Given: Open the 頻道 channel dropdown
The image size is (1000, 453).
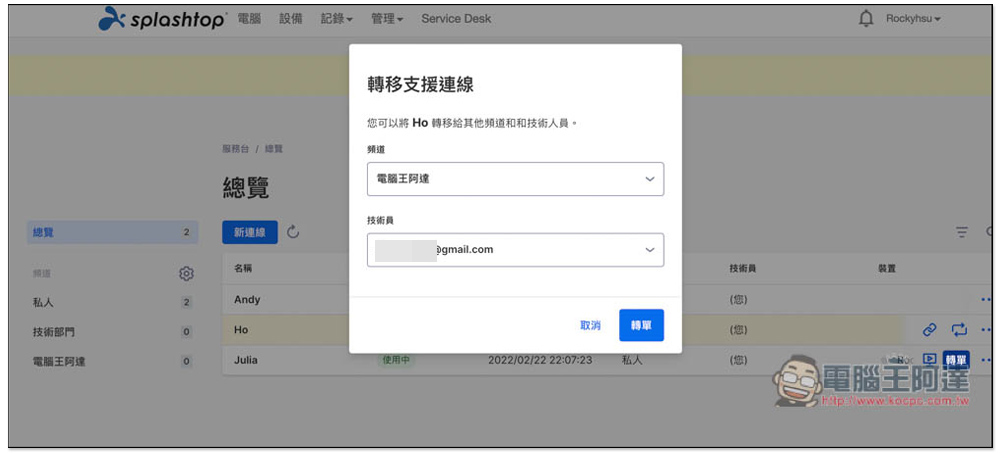Looking at the screenshot, I should click(x=515, y=179).
